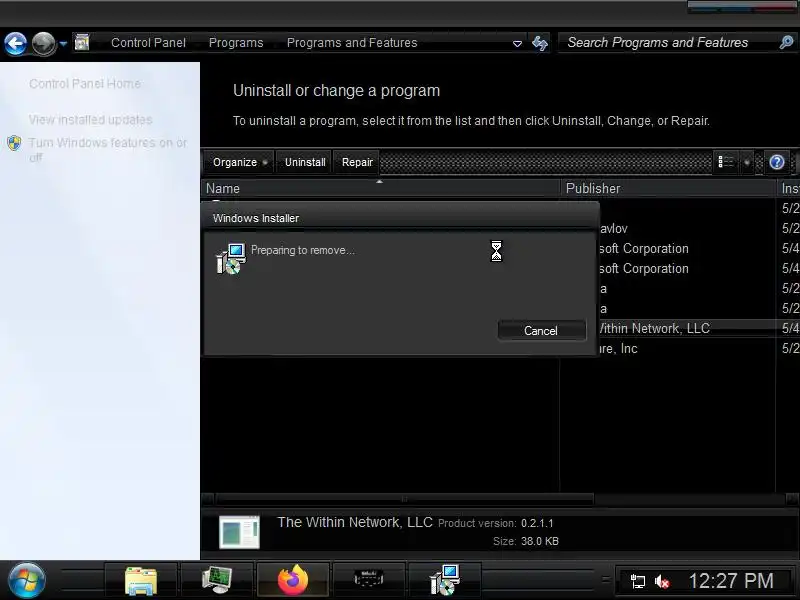
Task: Click the search magnifier icon
Action: (x=786, y=42)
